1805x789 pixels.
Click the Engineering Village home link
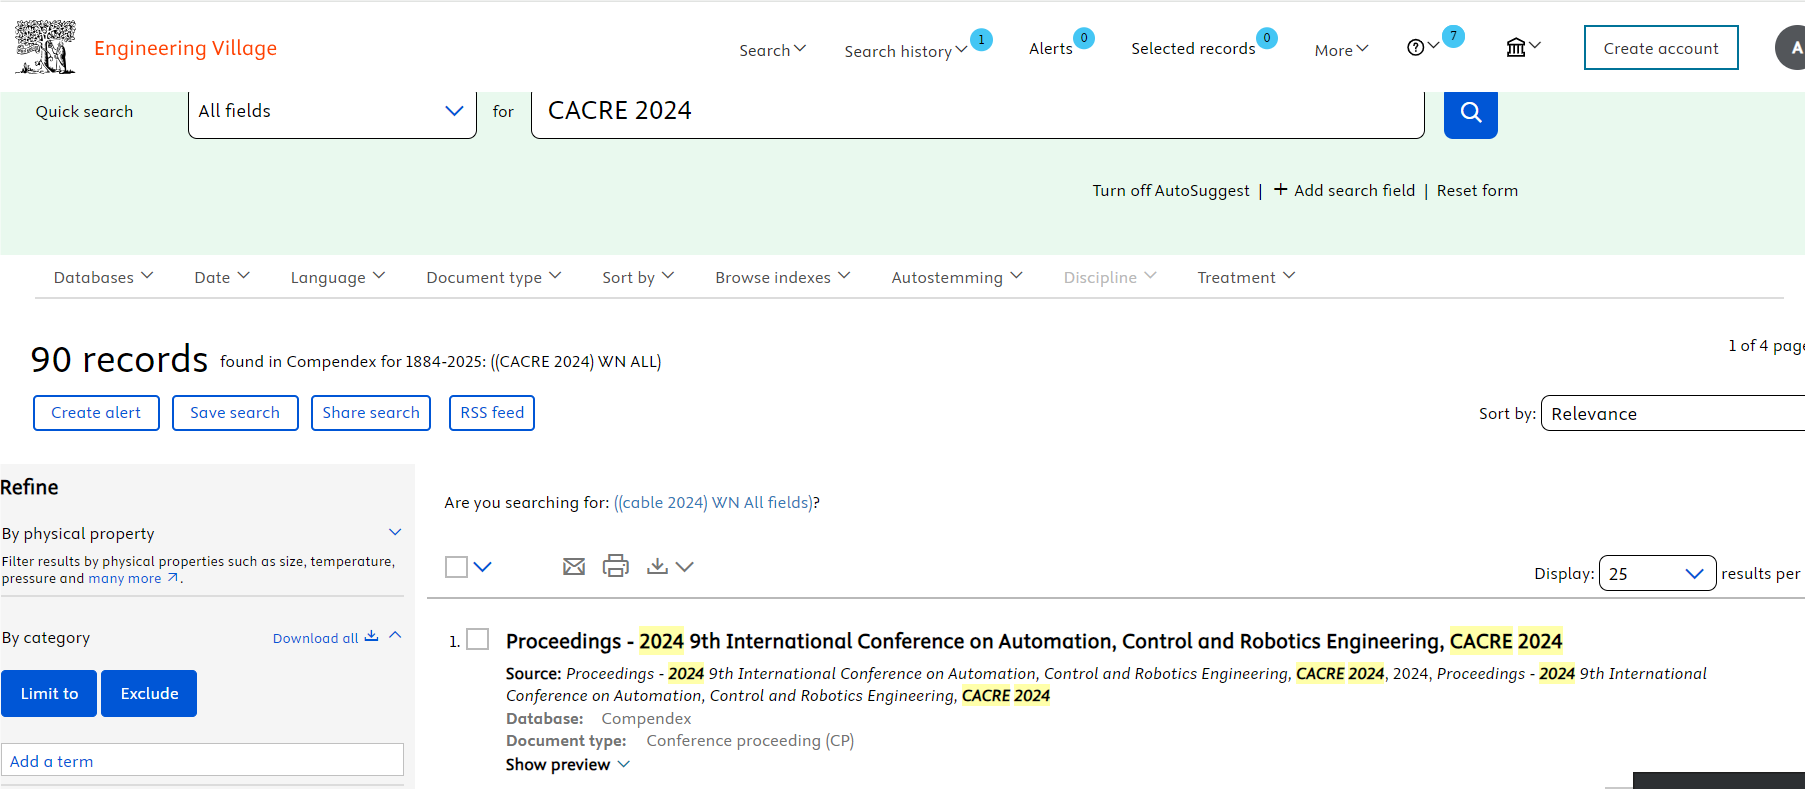click(x=185, y=48)
